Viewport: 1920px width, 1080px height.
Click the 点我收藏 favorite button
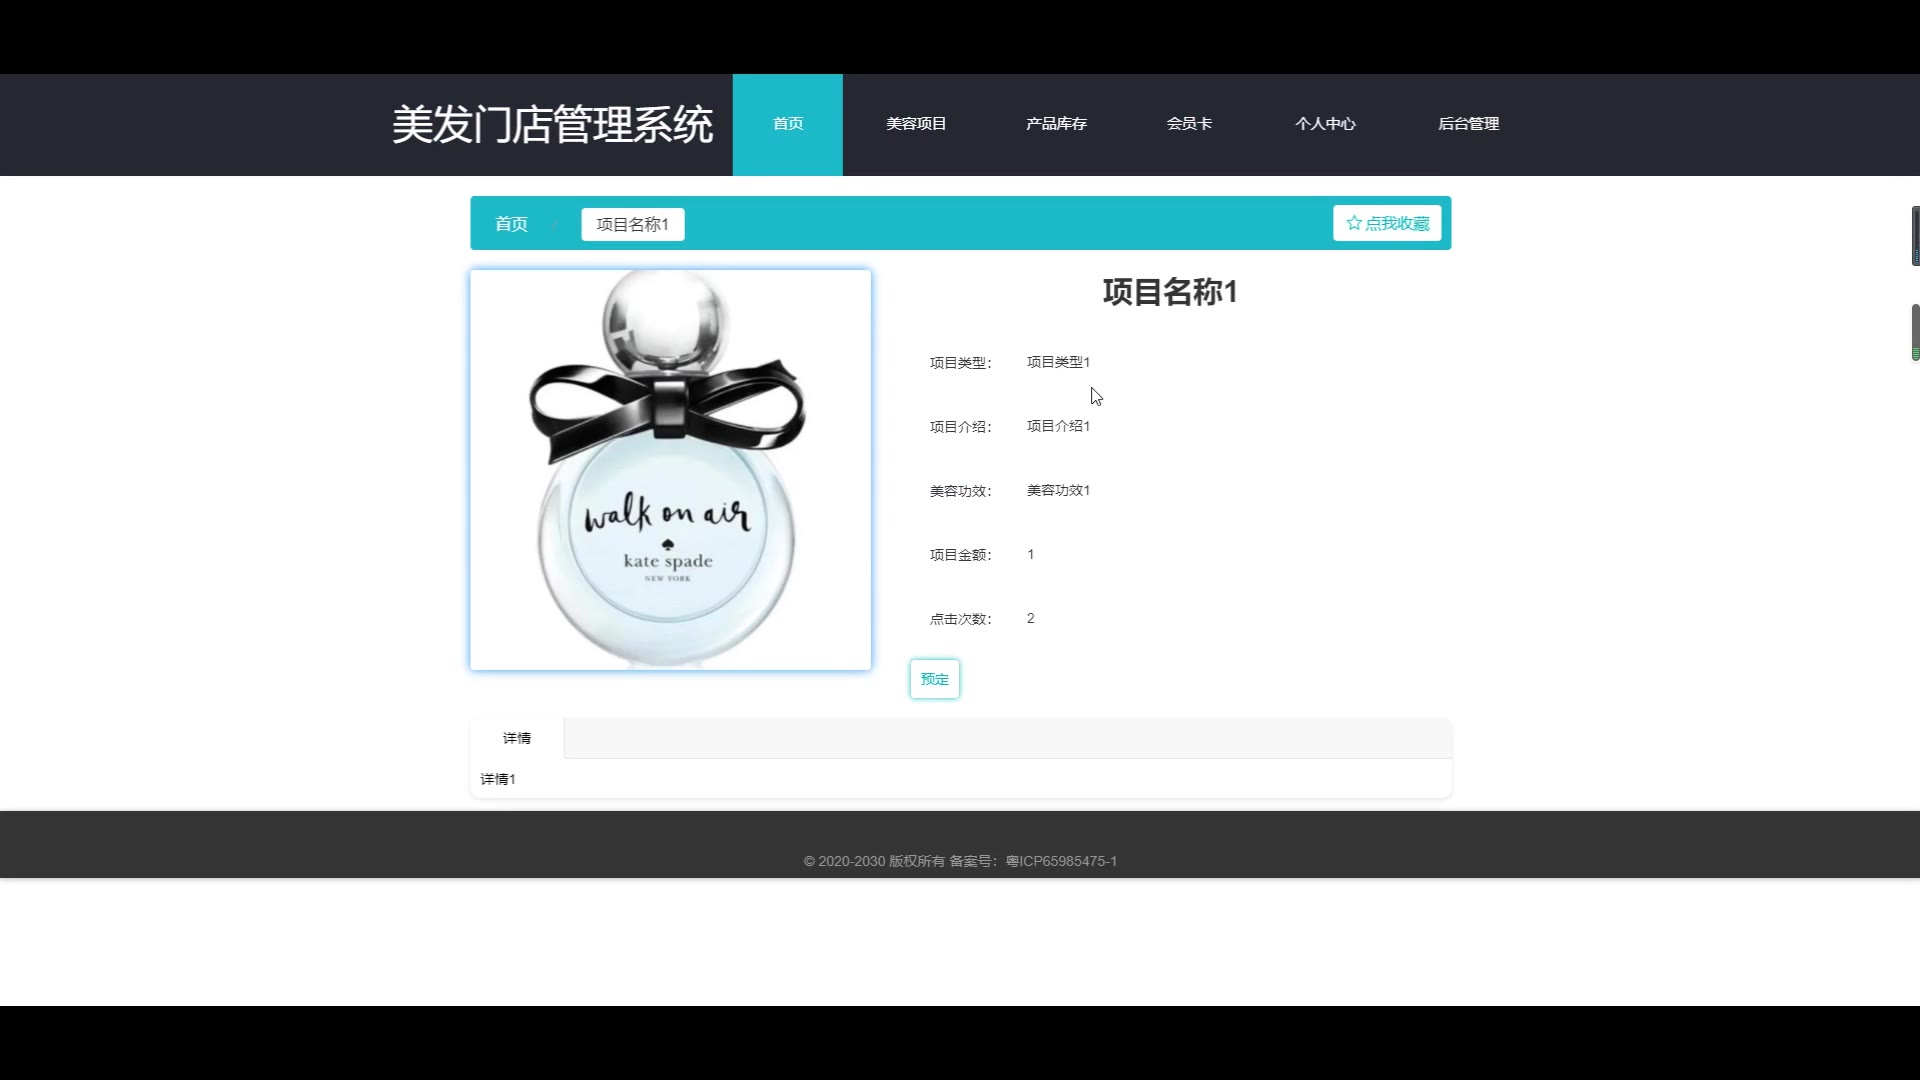[1387, 223]
